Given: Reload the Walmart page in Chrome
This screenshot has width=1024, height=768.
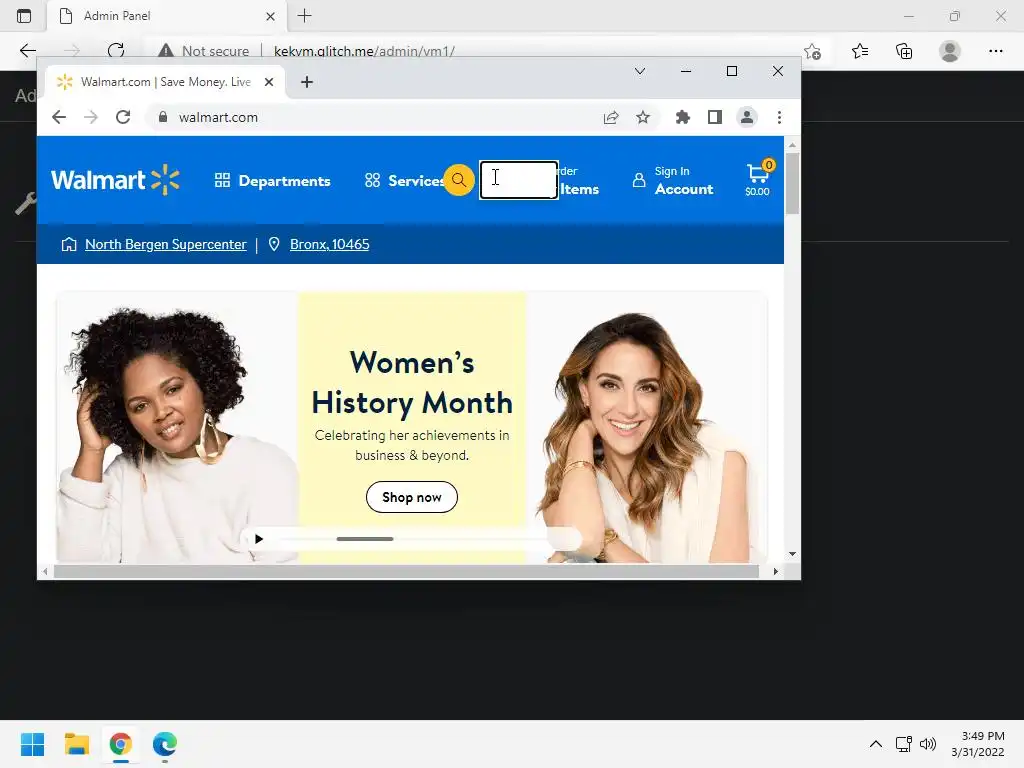Looking at the screenshot, I should point(123,118).
